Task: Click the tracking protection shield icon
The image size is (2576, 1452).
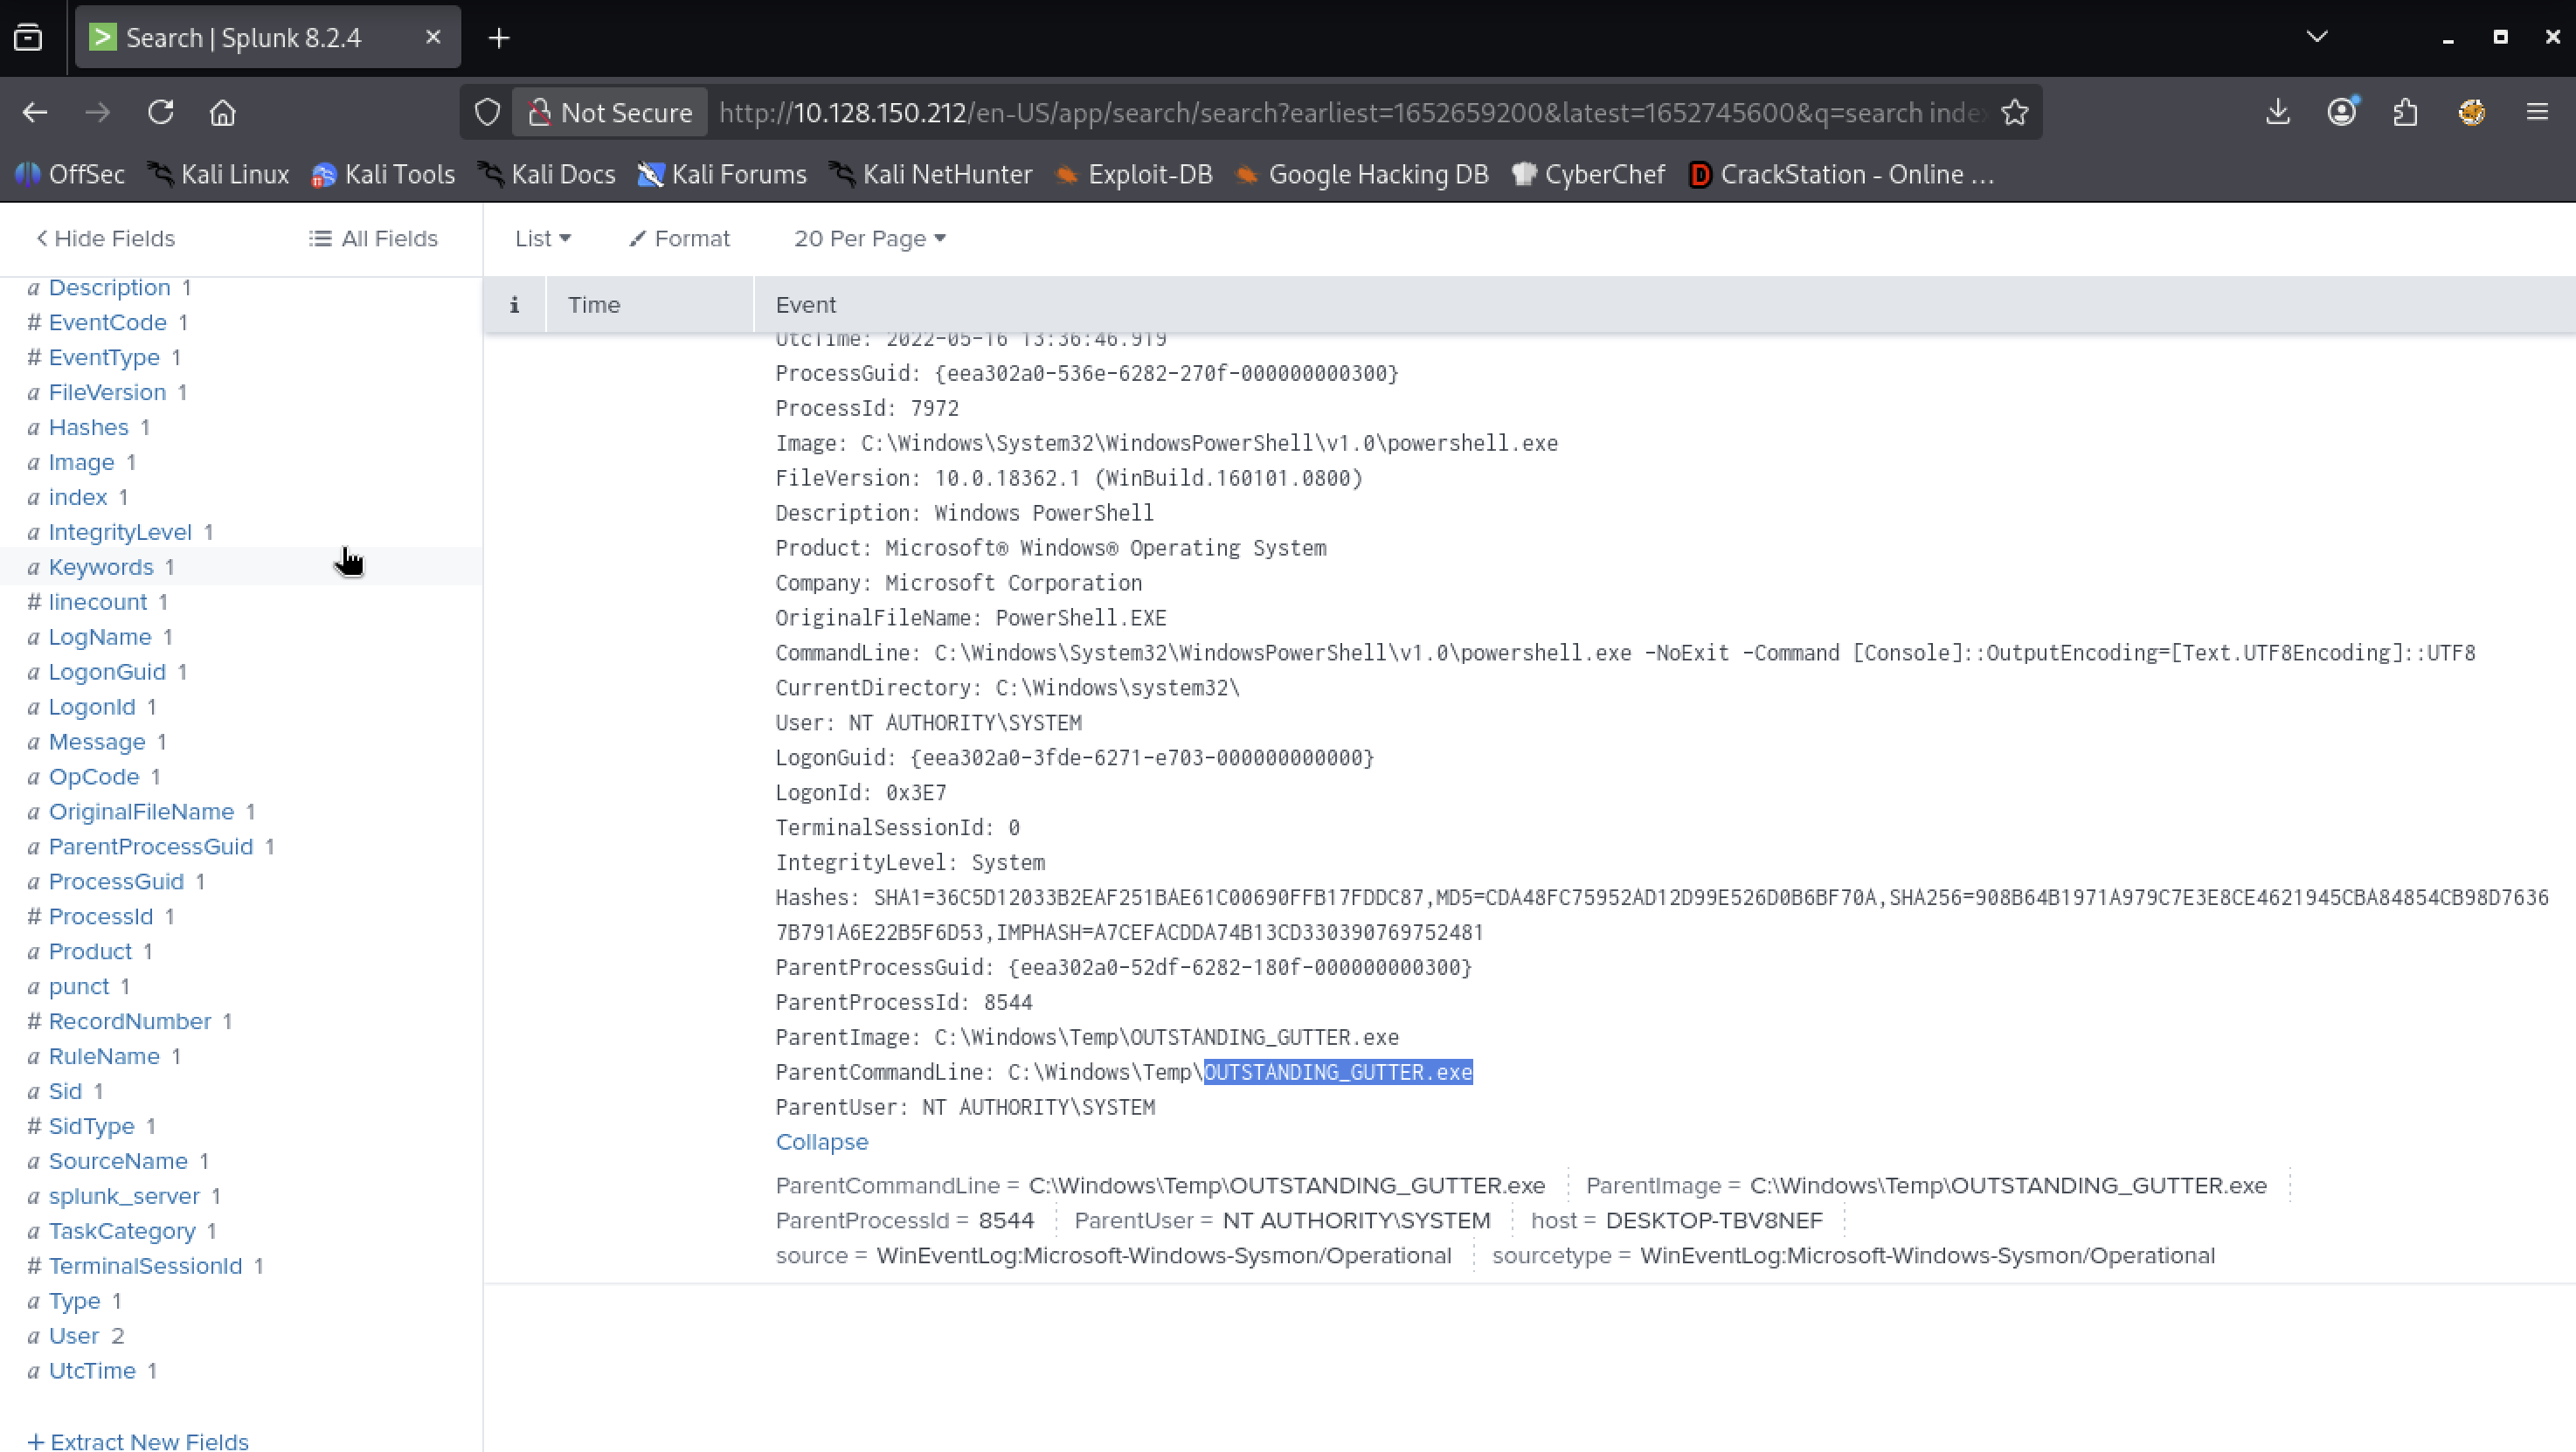Action: tap(487, 112)
